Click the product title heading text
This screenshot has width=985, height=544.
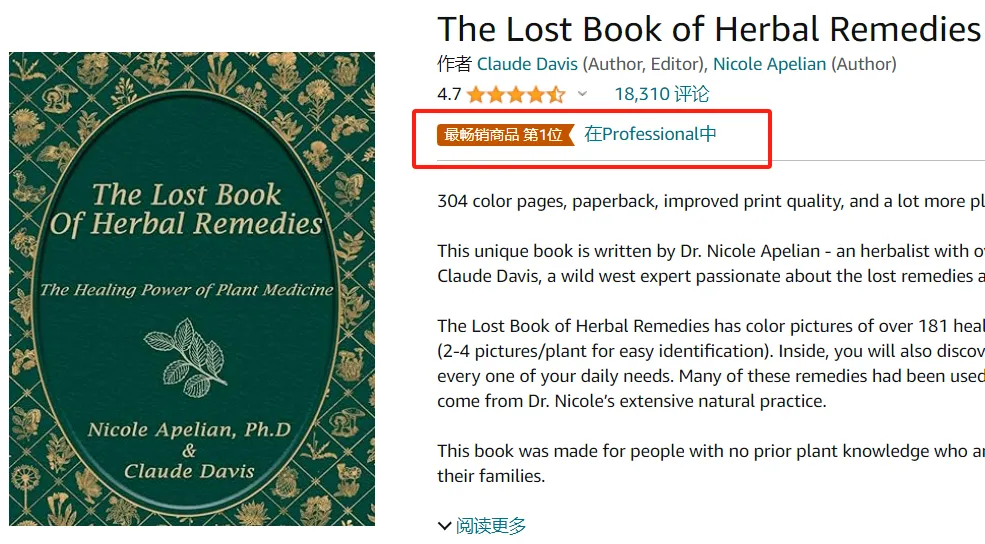click(x=709, y=29)
